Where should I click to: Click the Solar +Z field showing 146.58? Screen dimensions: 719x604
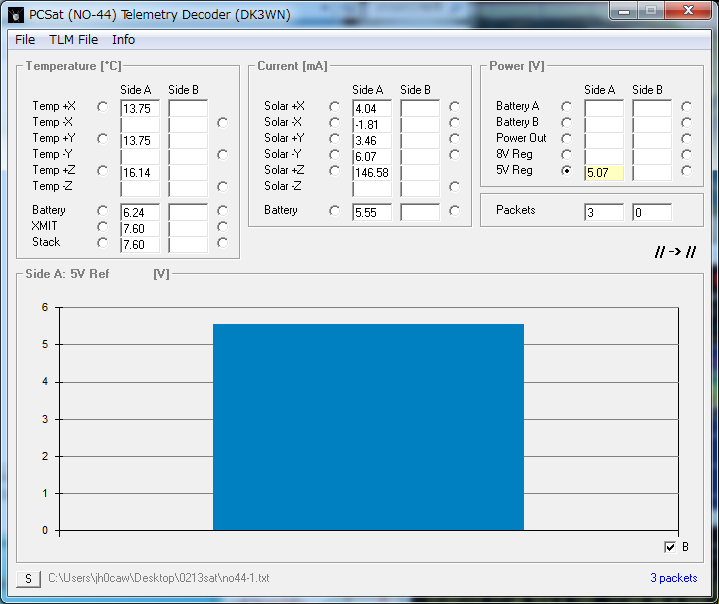coord(372,173)
